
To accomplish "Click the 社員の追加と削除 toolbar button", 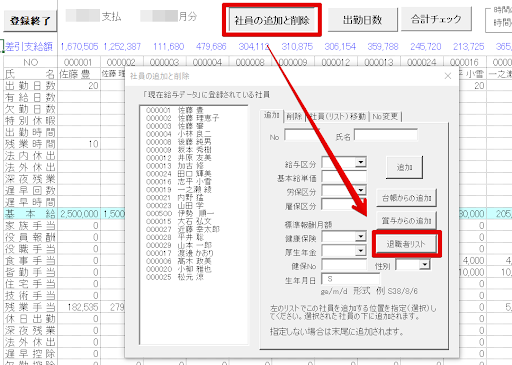I will pyautogui.click(x=272, y=20).
